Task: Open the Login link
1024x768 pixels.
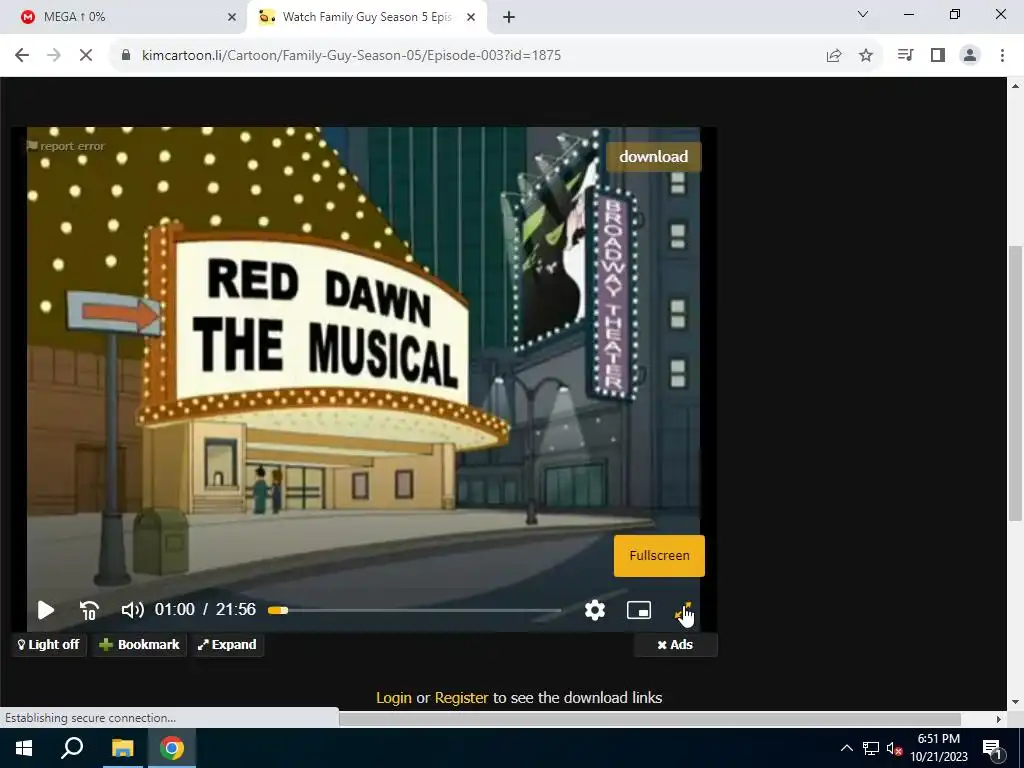Action: (394, 697)
